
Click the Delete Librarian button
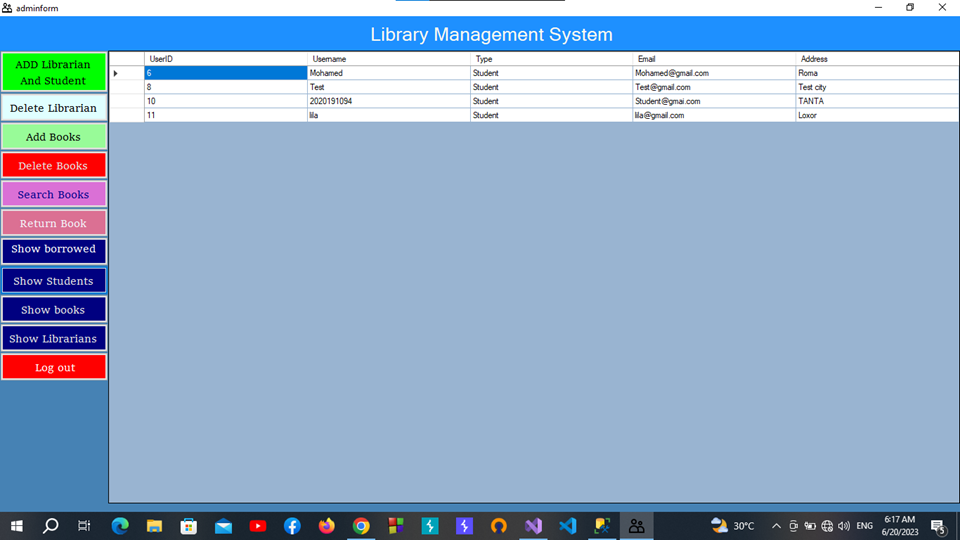pos(53,108)
